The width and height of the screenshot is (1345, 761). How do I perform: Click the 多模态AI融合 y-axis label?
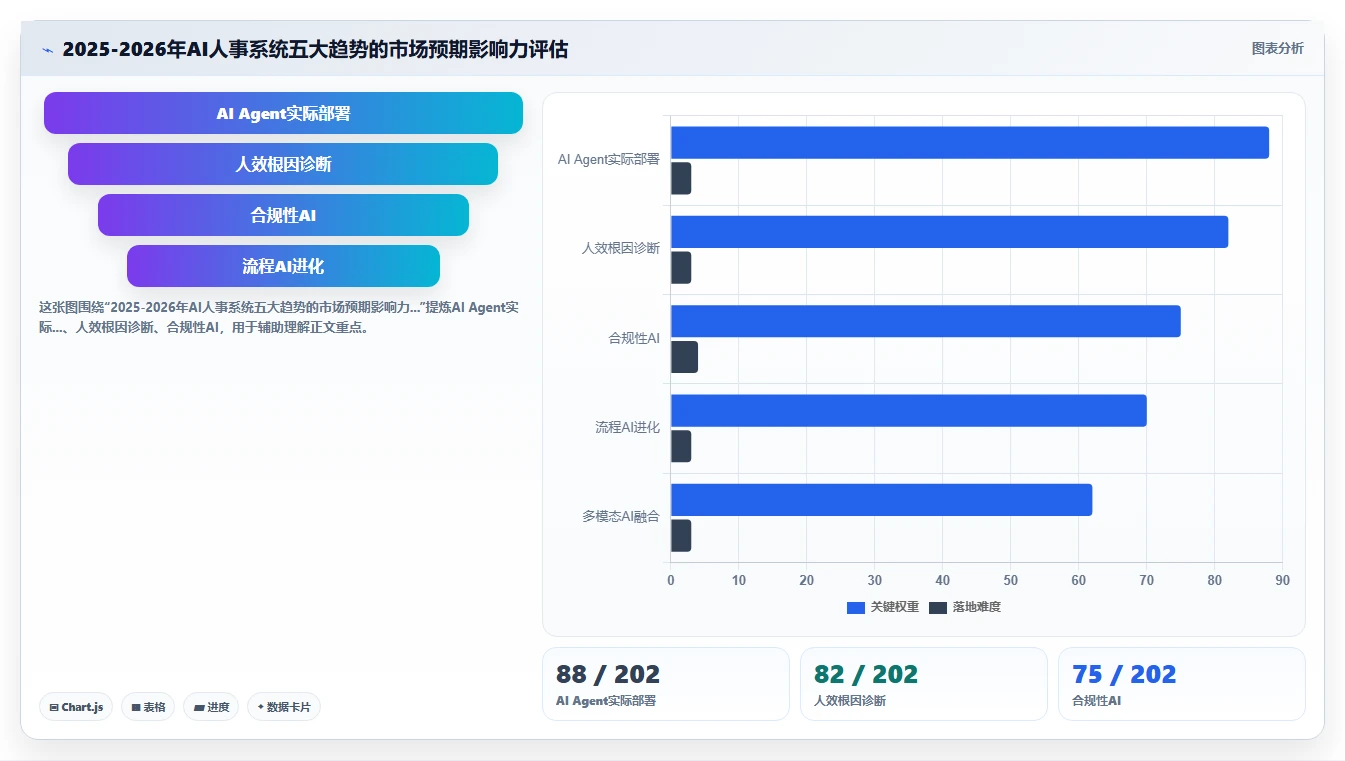(x=621, y=516)
